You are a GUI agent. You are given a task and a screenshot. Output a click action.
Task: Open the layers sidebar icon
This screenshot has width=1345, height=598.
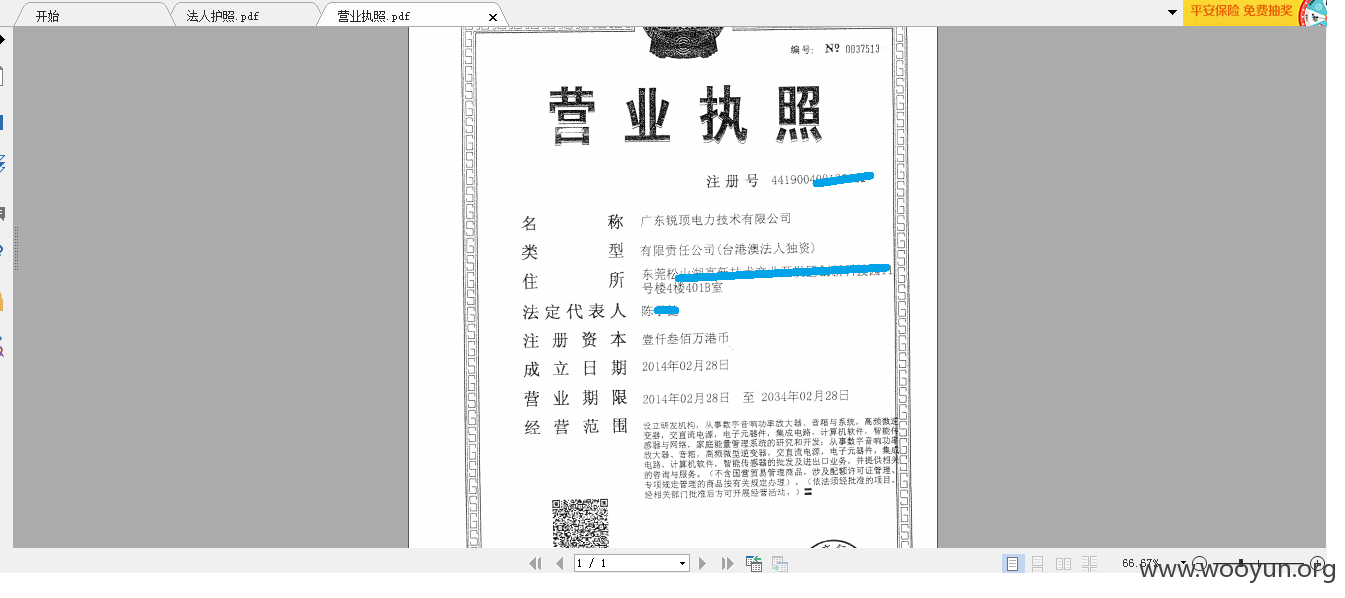pyautogui.click(x=3, y=163)
